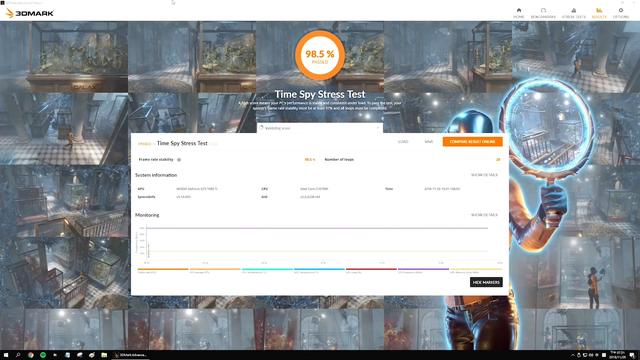Show details for Monitoring section

[x=484, y=215]
